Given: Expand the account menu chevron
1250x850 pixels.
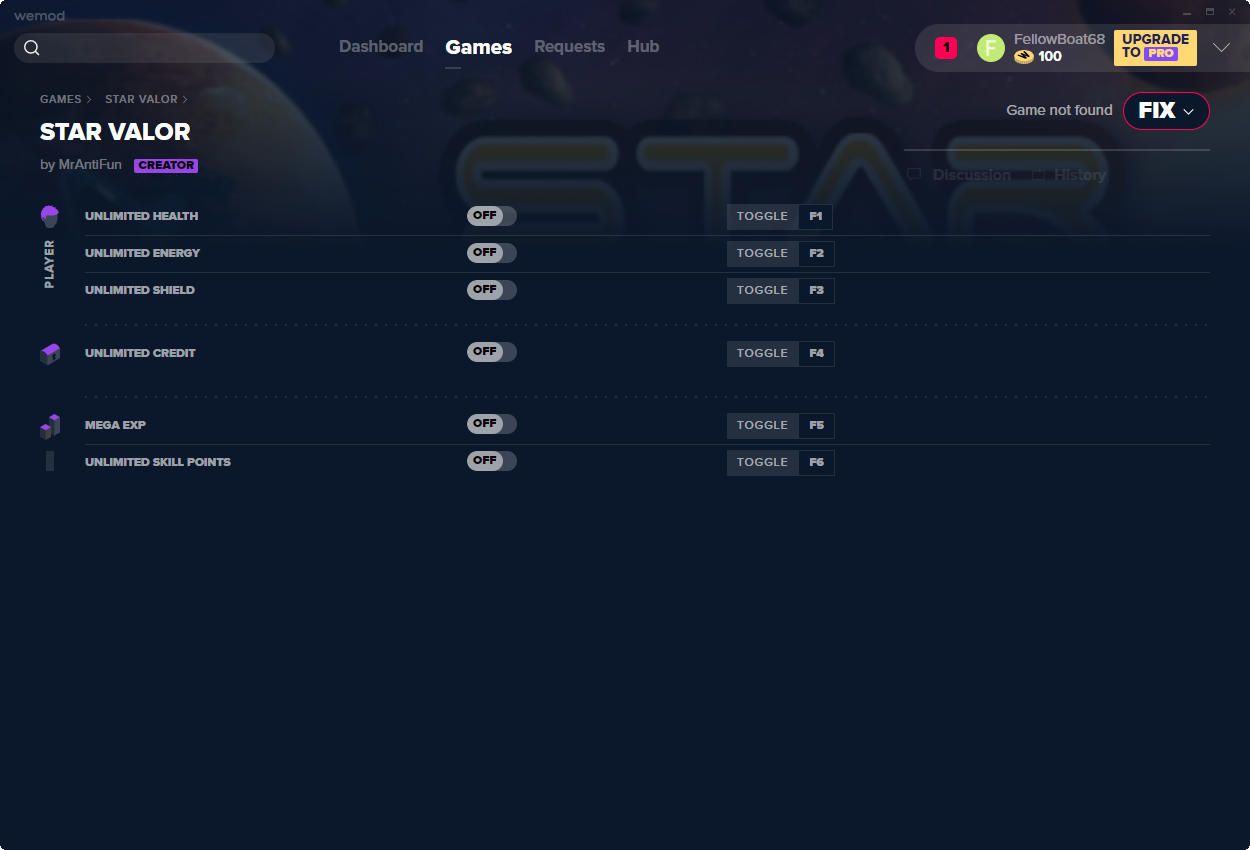Looking at the screenshot, I should coord(1221,48).
